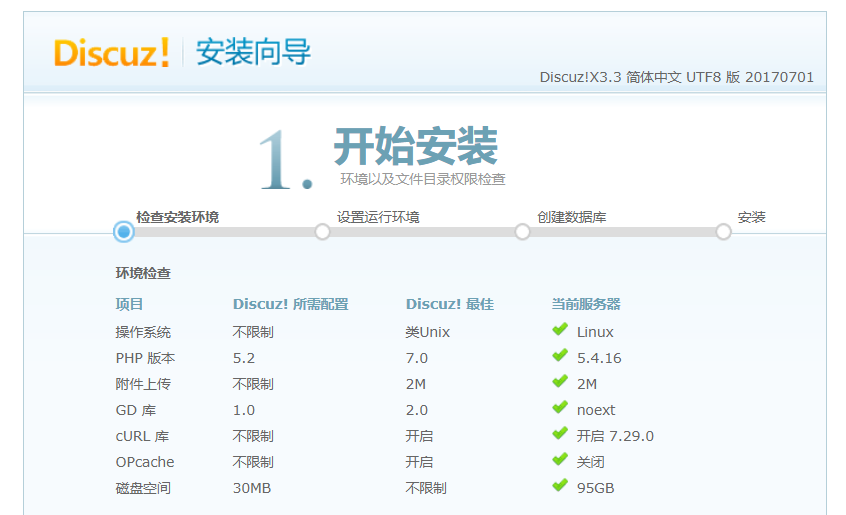Click the version text Discuz!X3.3 简体中文 UTF8 版
The image size is (846, 515).
click(x=640, y=77)
